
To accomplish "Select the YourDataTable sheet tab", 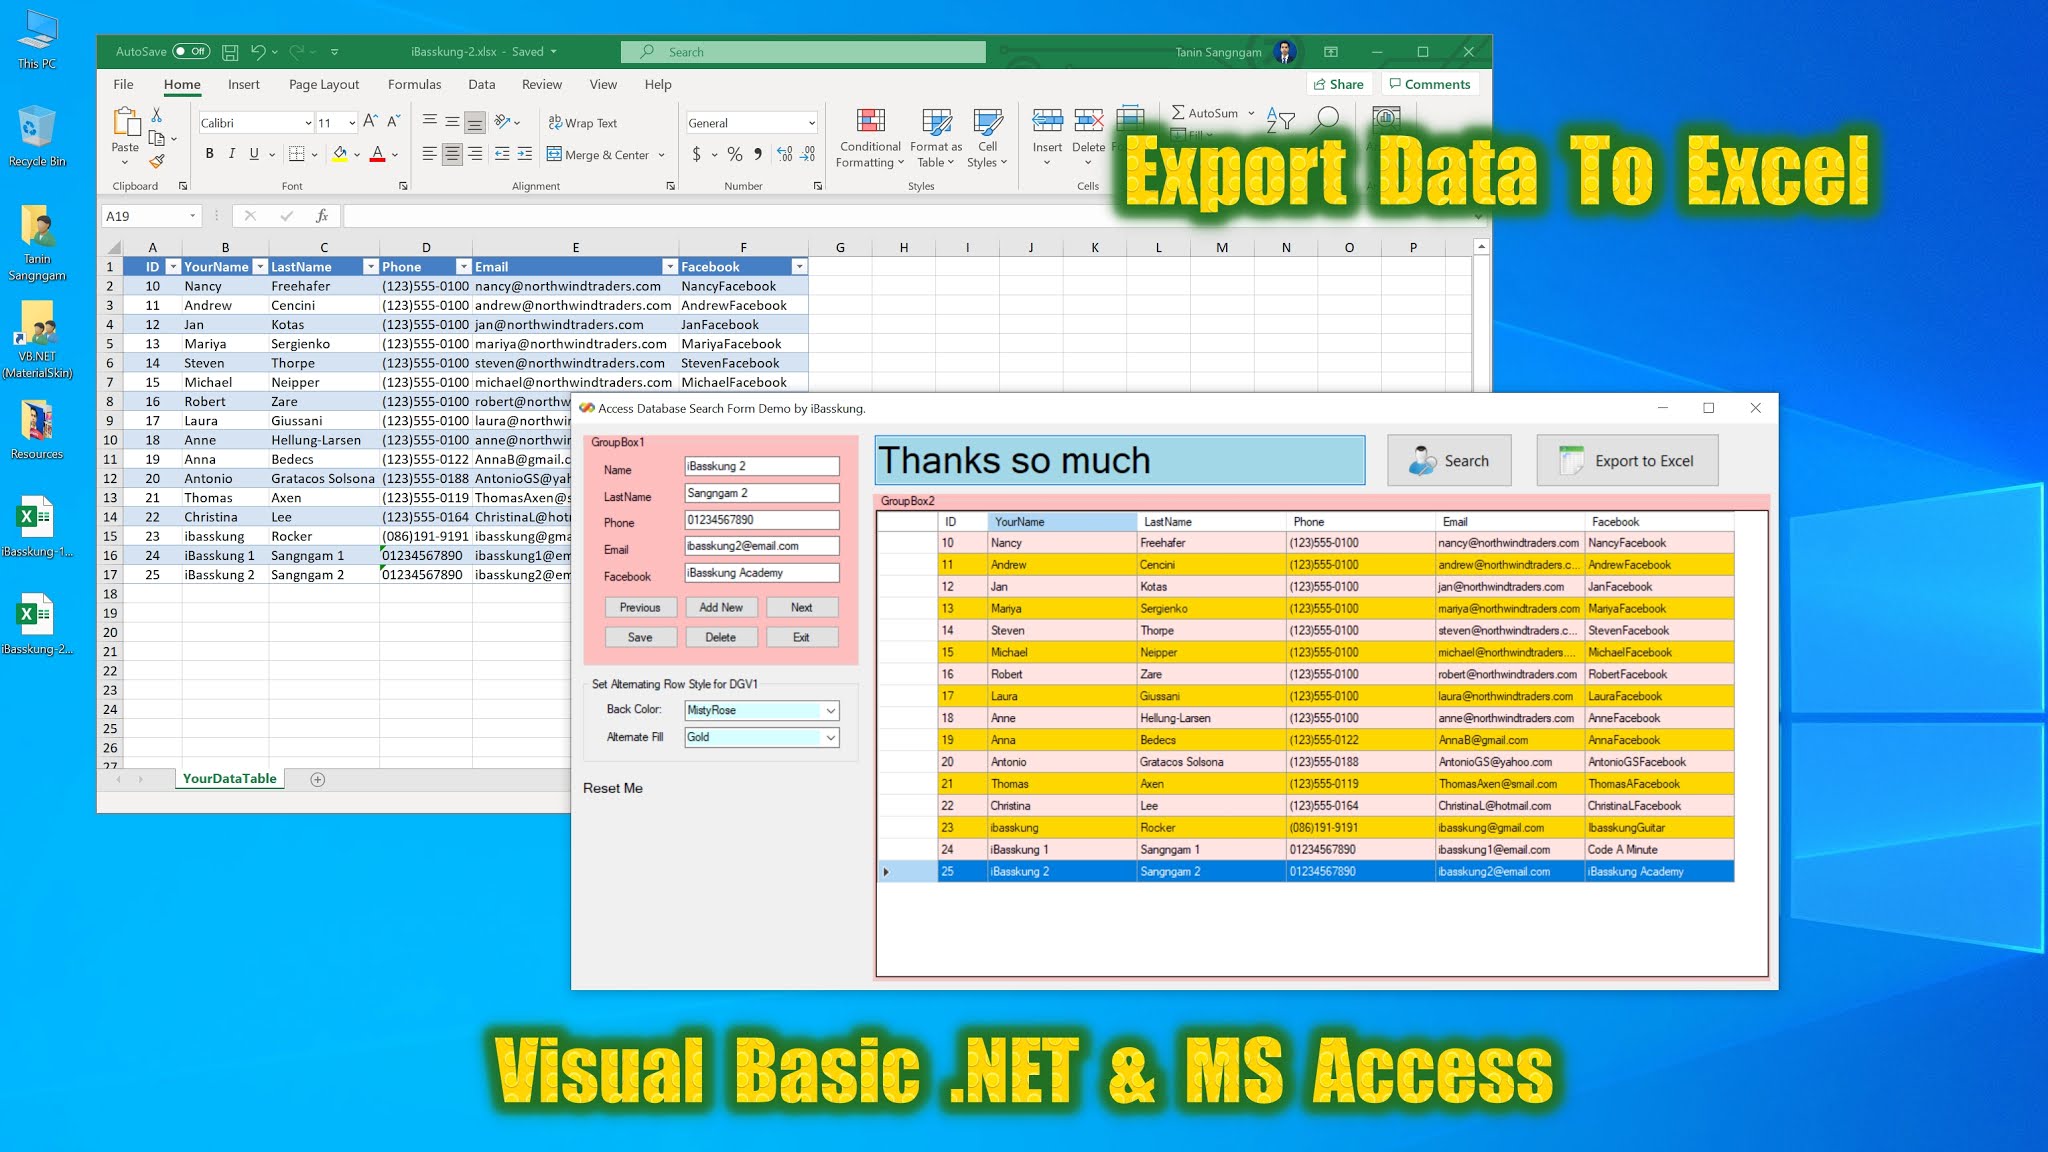I will pos(229,778).
